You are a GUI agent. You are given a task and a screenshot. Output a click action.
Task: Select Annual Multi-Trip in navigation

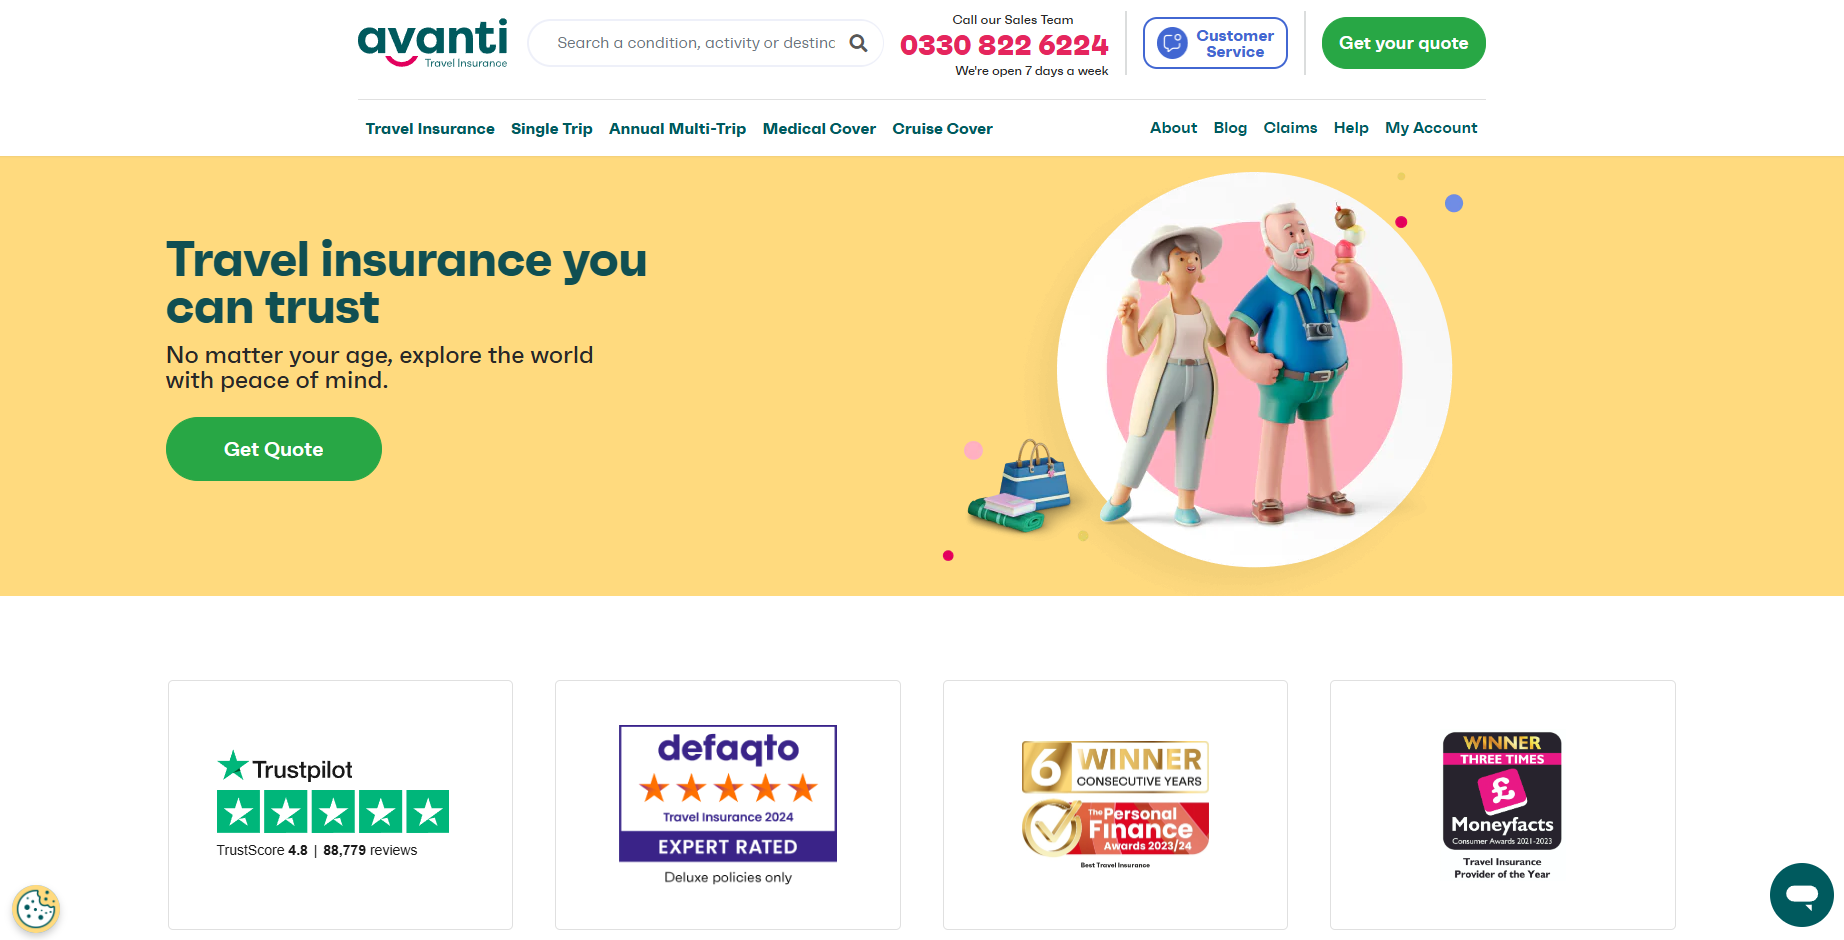click(677, 129)
